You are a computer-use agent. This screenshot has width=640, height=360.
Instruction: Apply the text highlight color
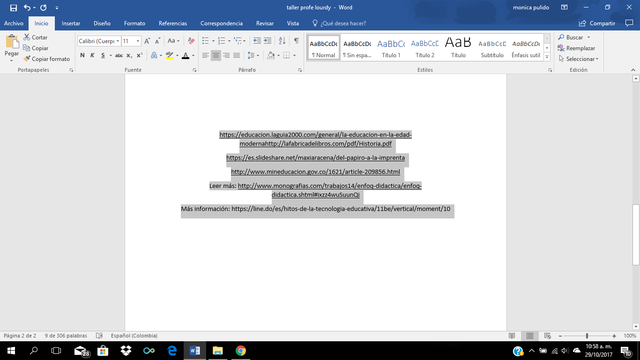click(169, 56)
